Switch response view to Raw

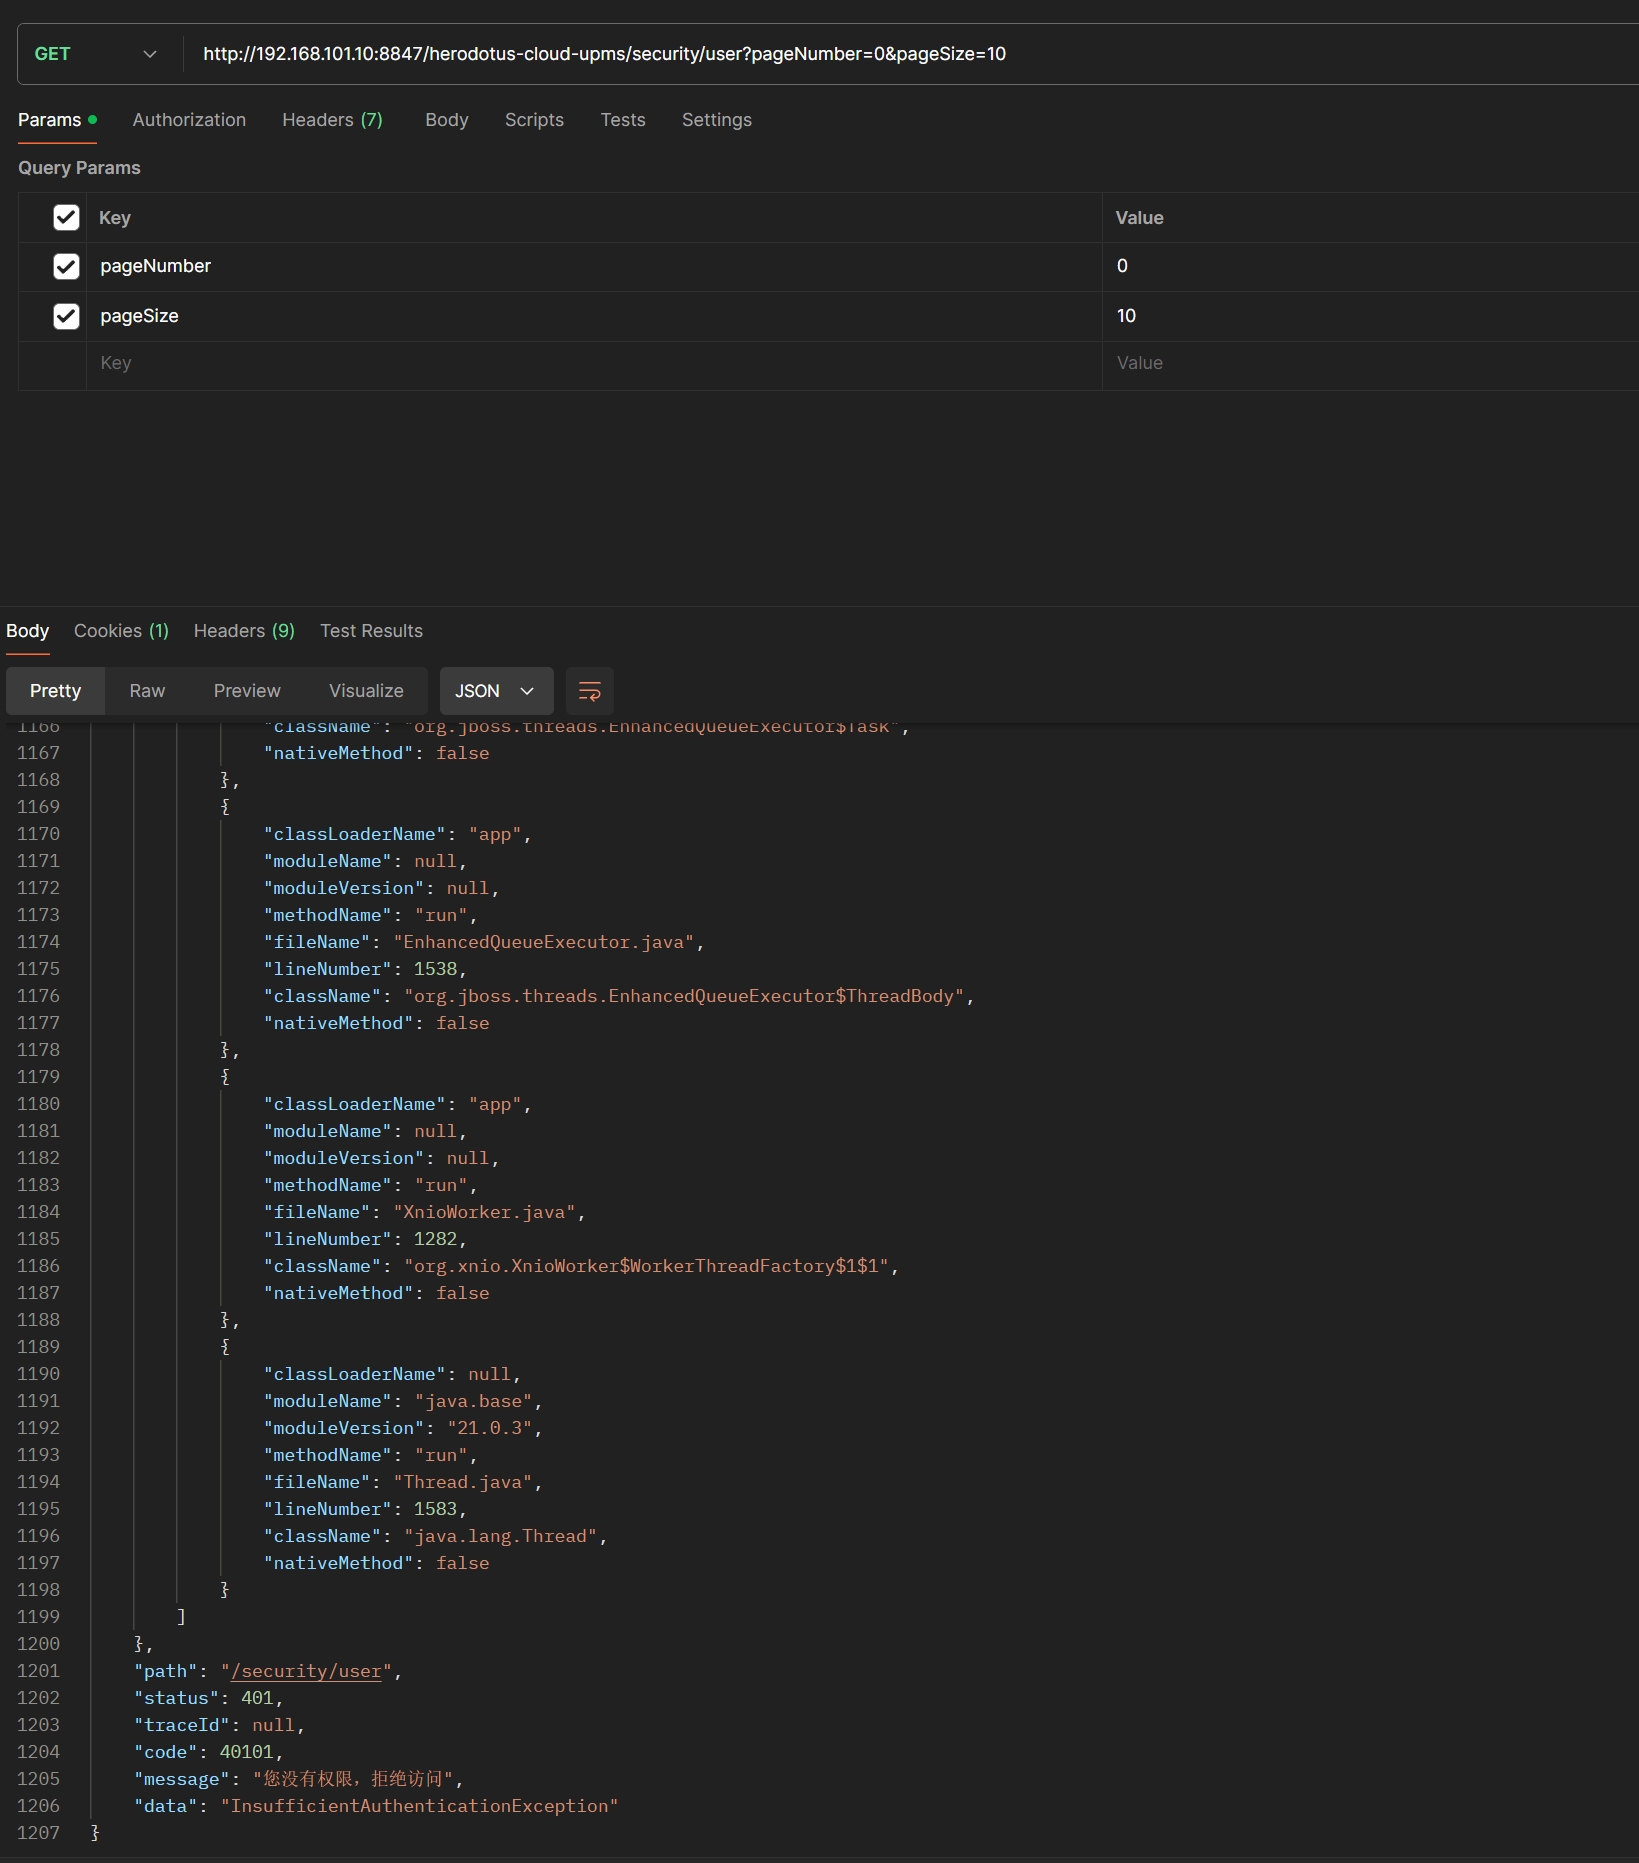click(147, 691)
